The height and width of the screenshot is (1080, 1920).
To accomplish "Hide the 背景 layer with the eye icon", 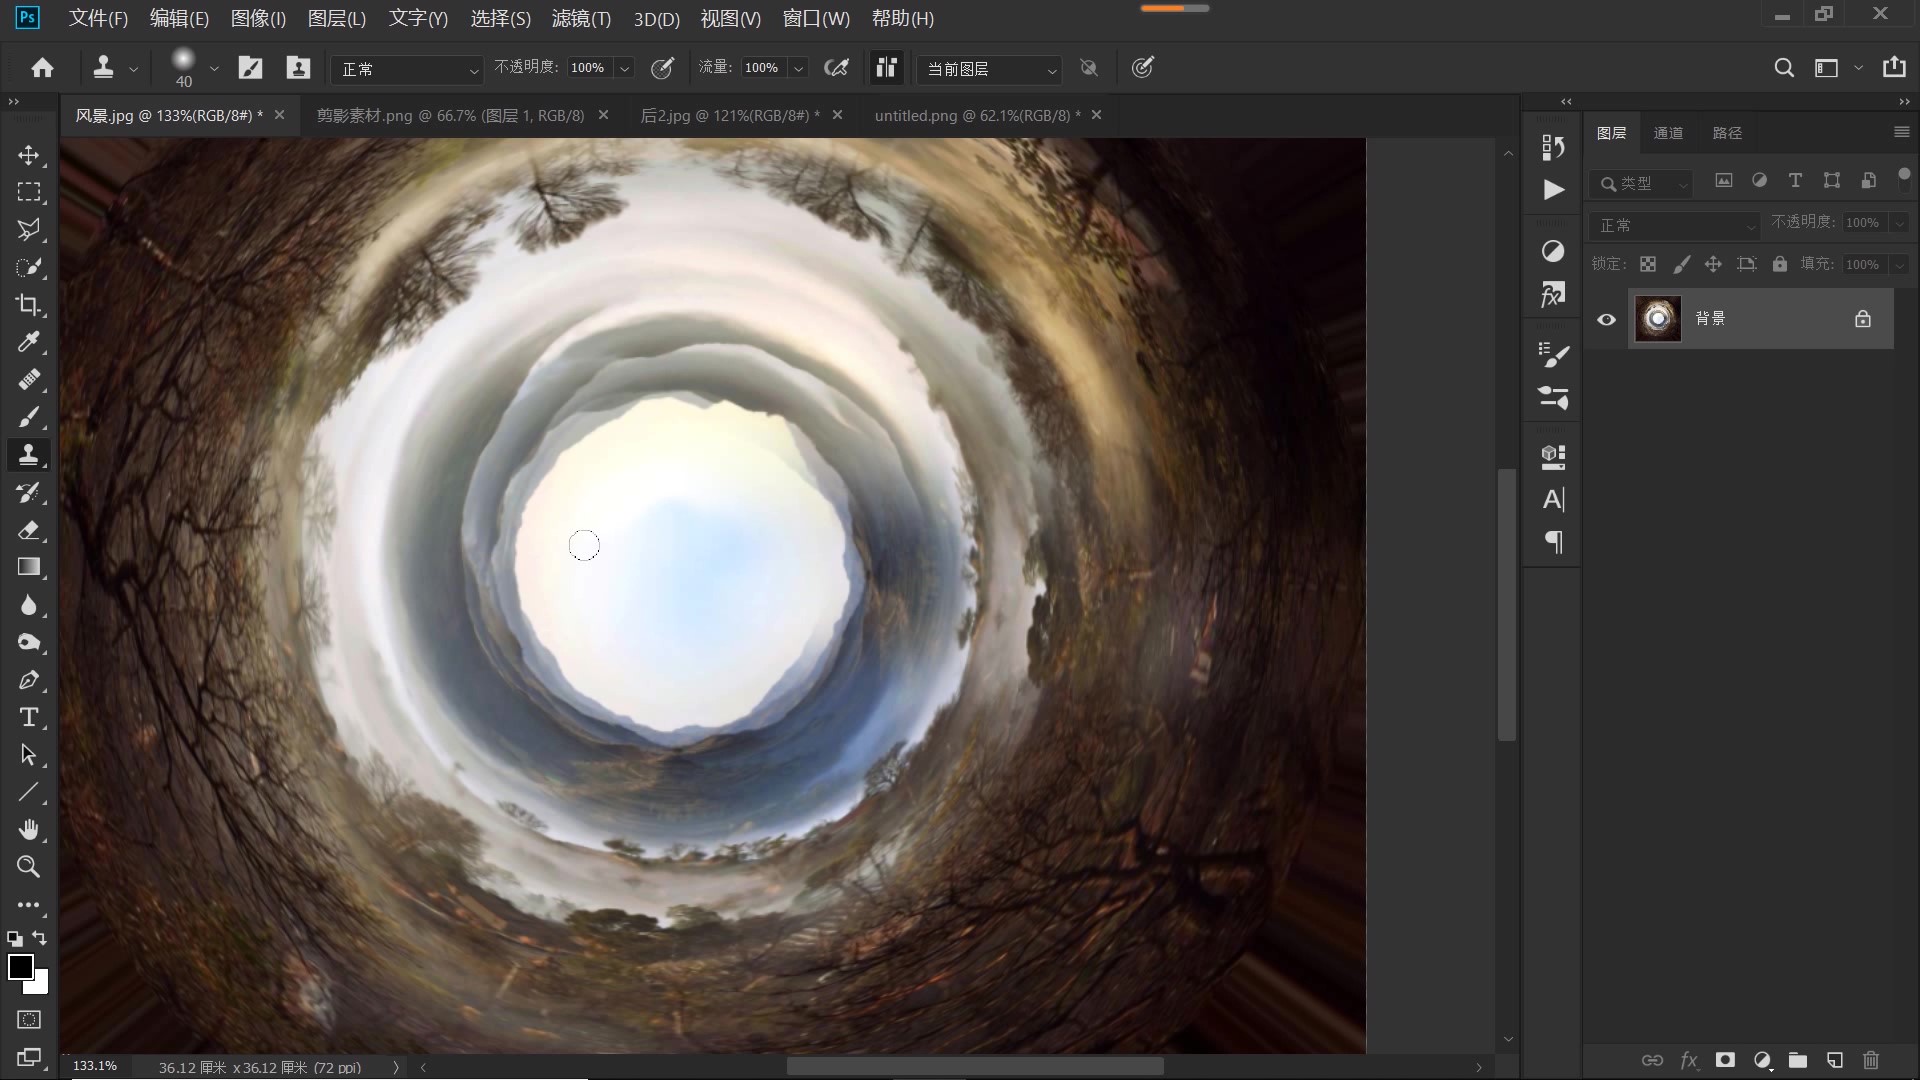I will [x=1606, y=320].
